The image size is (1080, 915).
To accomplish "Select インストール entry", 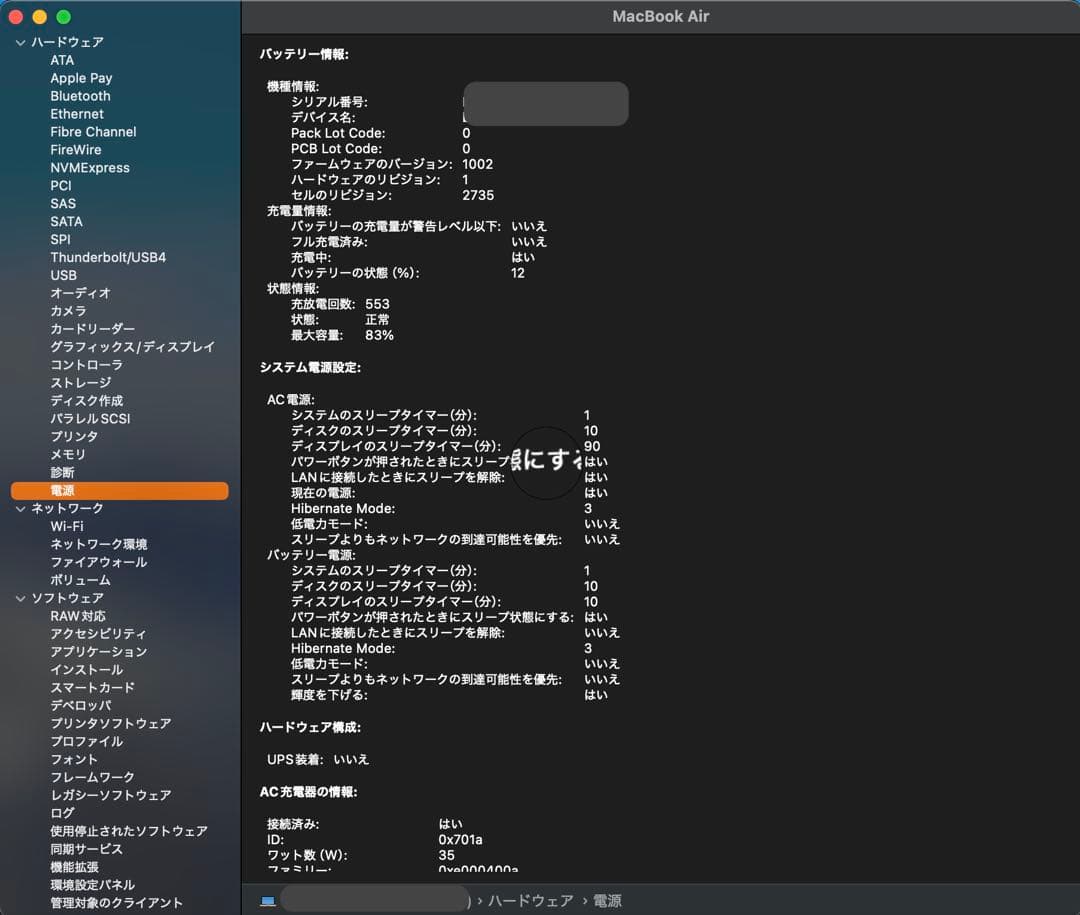I will pyautogui.click(x=87, y=670).
